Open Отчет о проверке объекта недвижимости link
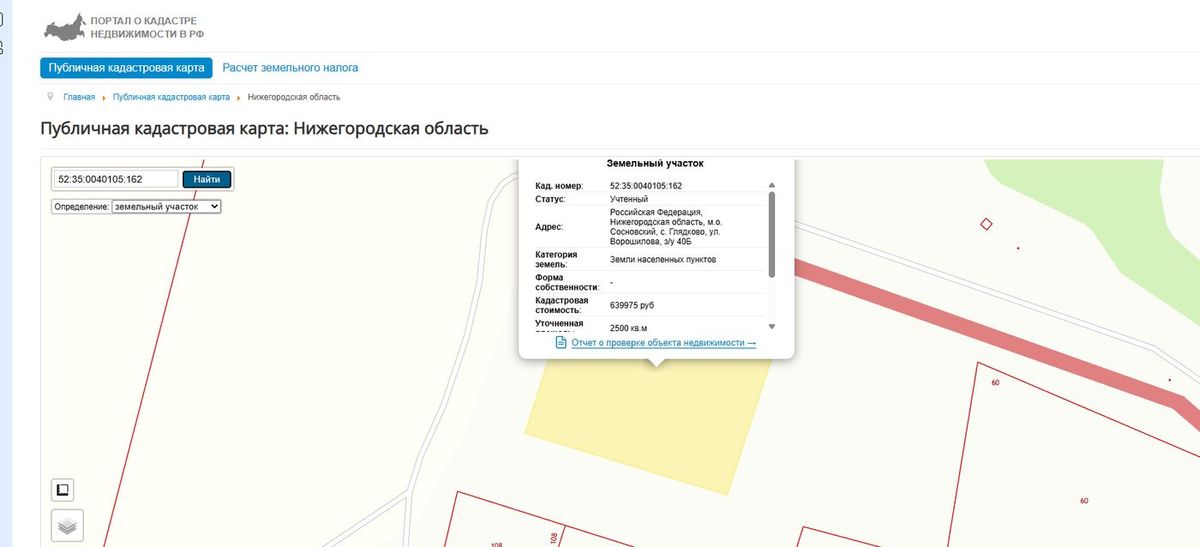Image resolution: width=1200 pixels, height=547 pixels. point(664,343)
